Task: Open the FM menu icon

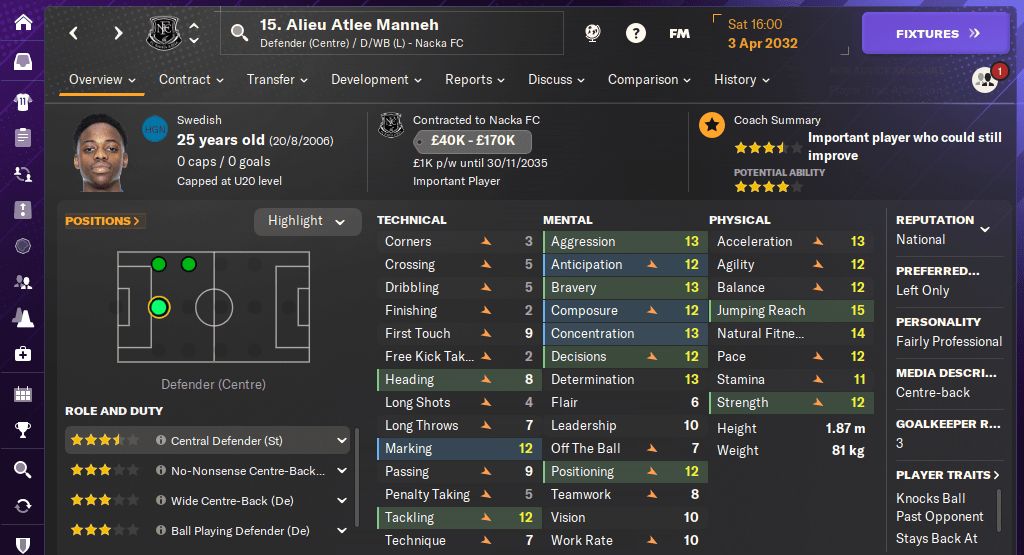Action: coord(679,33)
